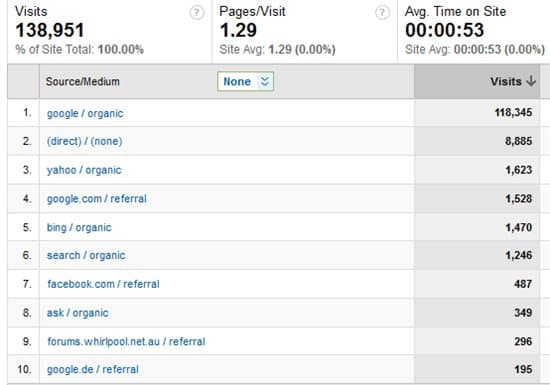Open the ask / organic link
Image resolution: width=550 pixels, height=385 pixels.
pos(78,313)
